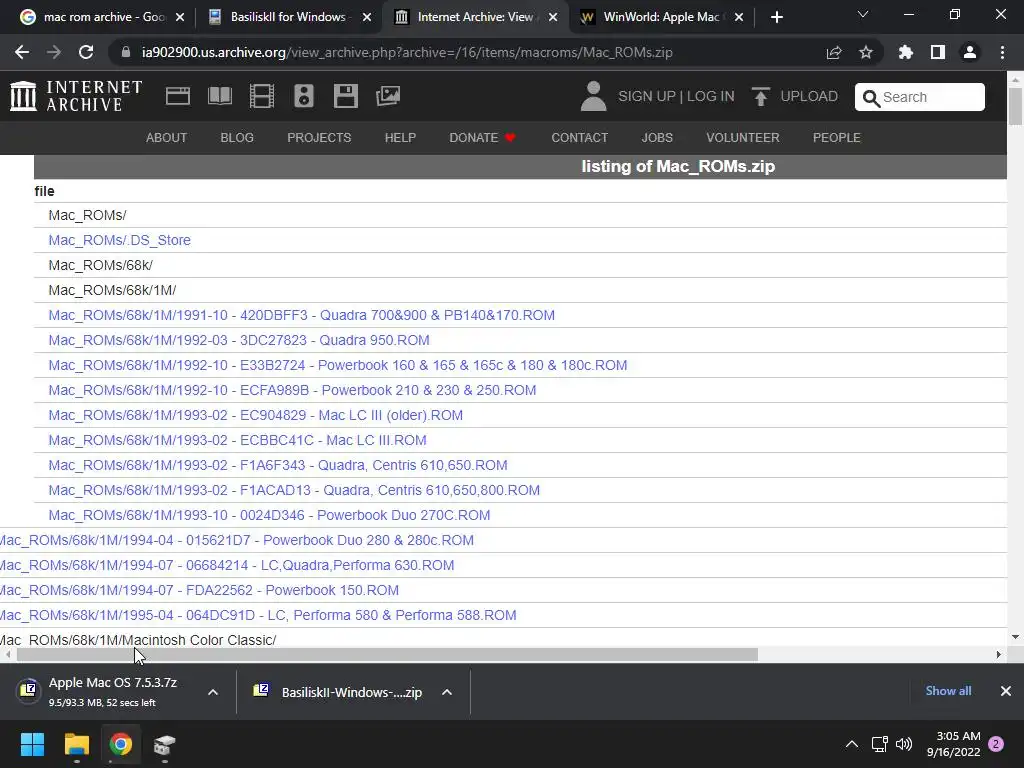1024x768 pixels.
Task: Download the Powerbook 150.ROM file
Action: click(x=199, y=590)
